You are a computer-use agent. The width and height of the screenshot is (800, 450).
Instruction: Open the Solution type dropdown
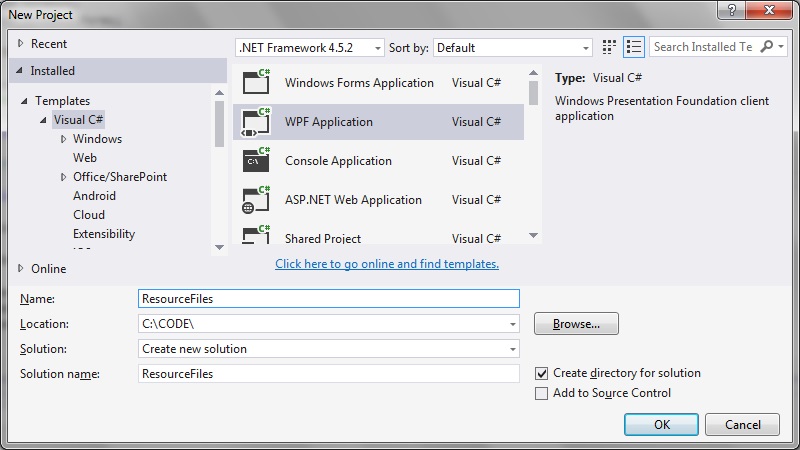point(513,349)
